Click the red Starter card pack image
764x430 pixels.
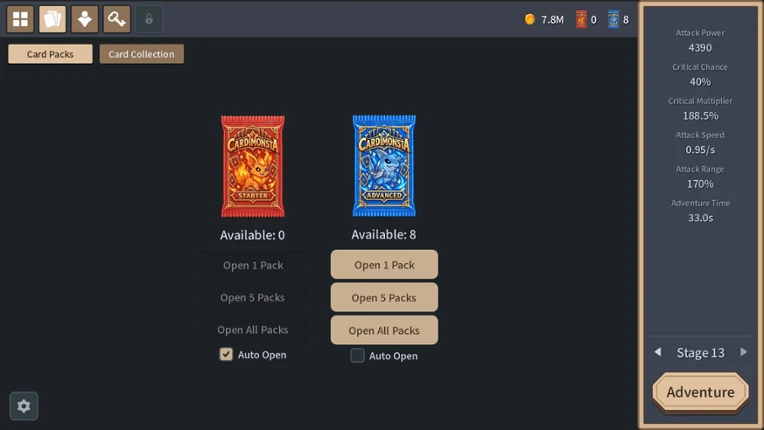[253, 166]
